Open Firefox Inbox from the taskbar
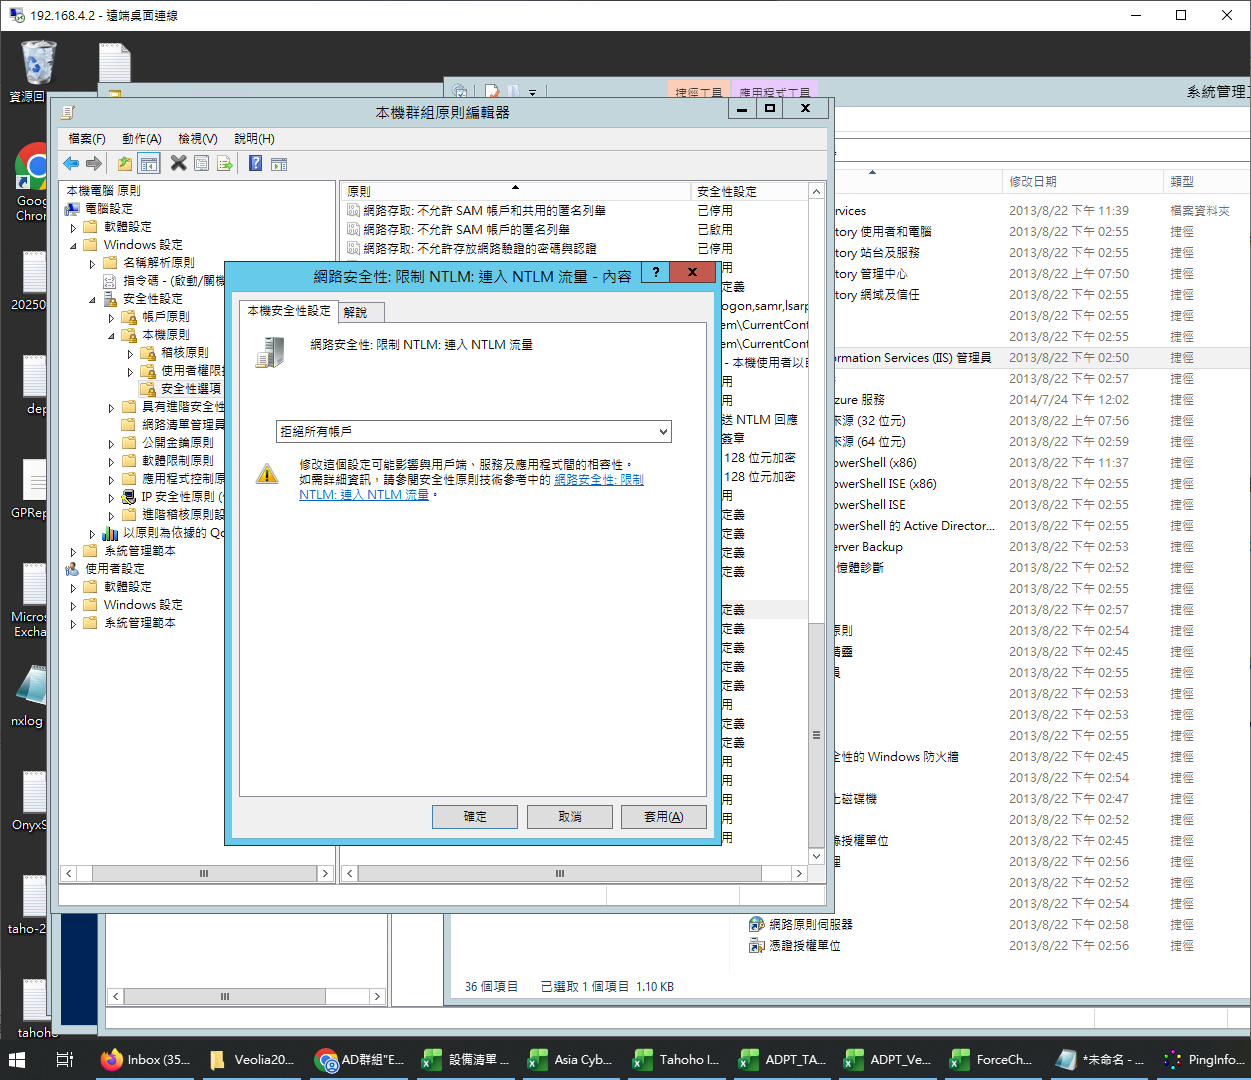 coord(145,1060)
